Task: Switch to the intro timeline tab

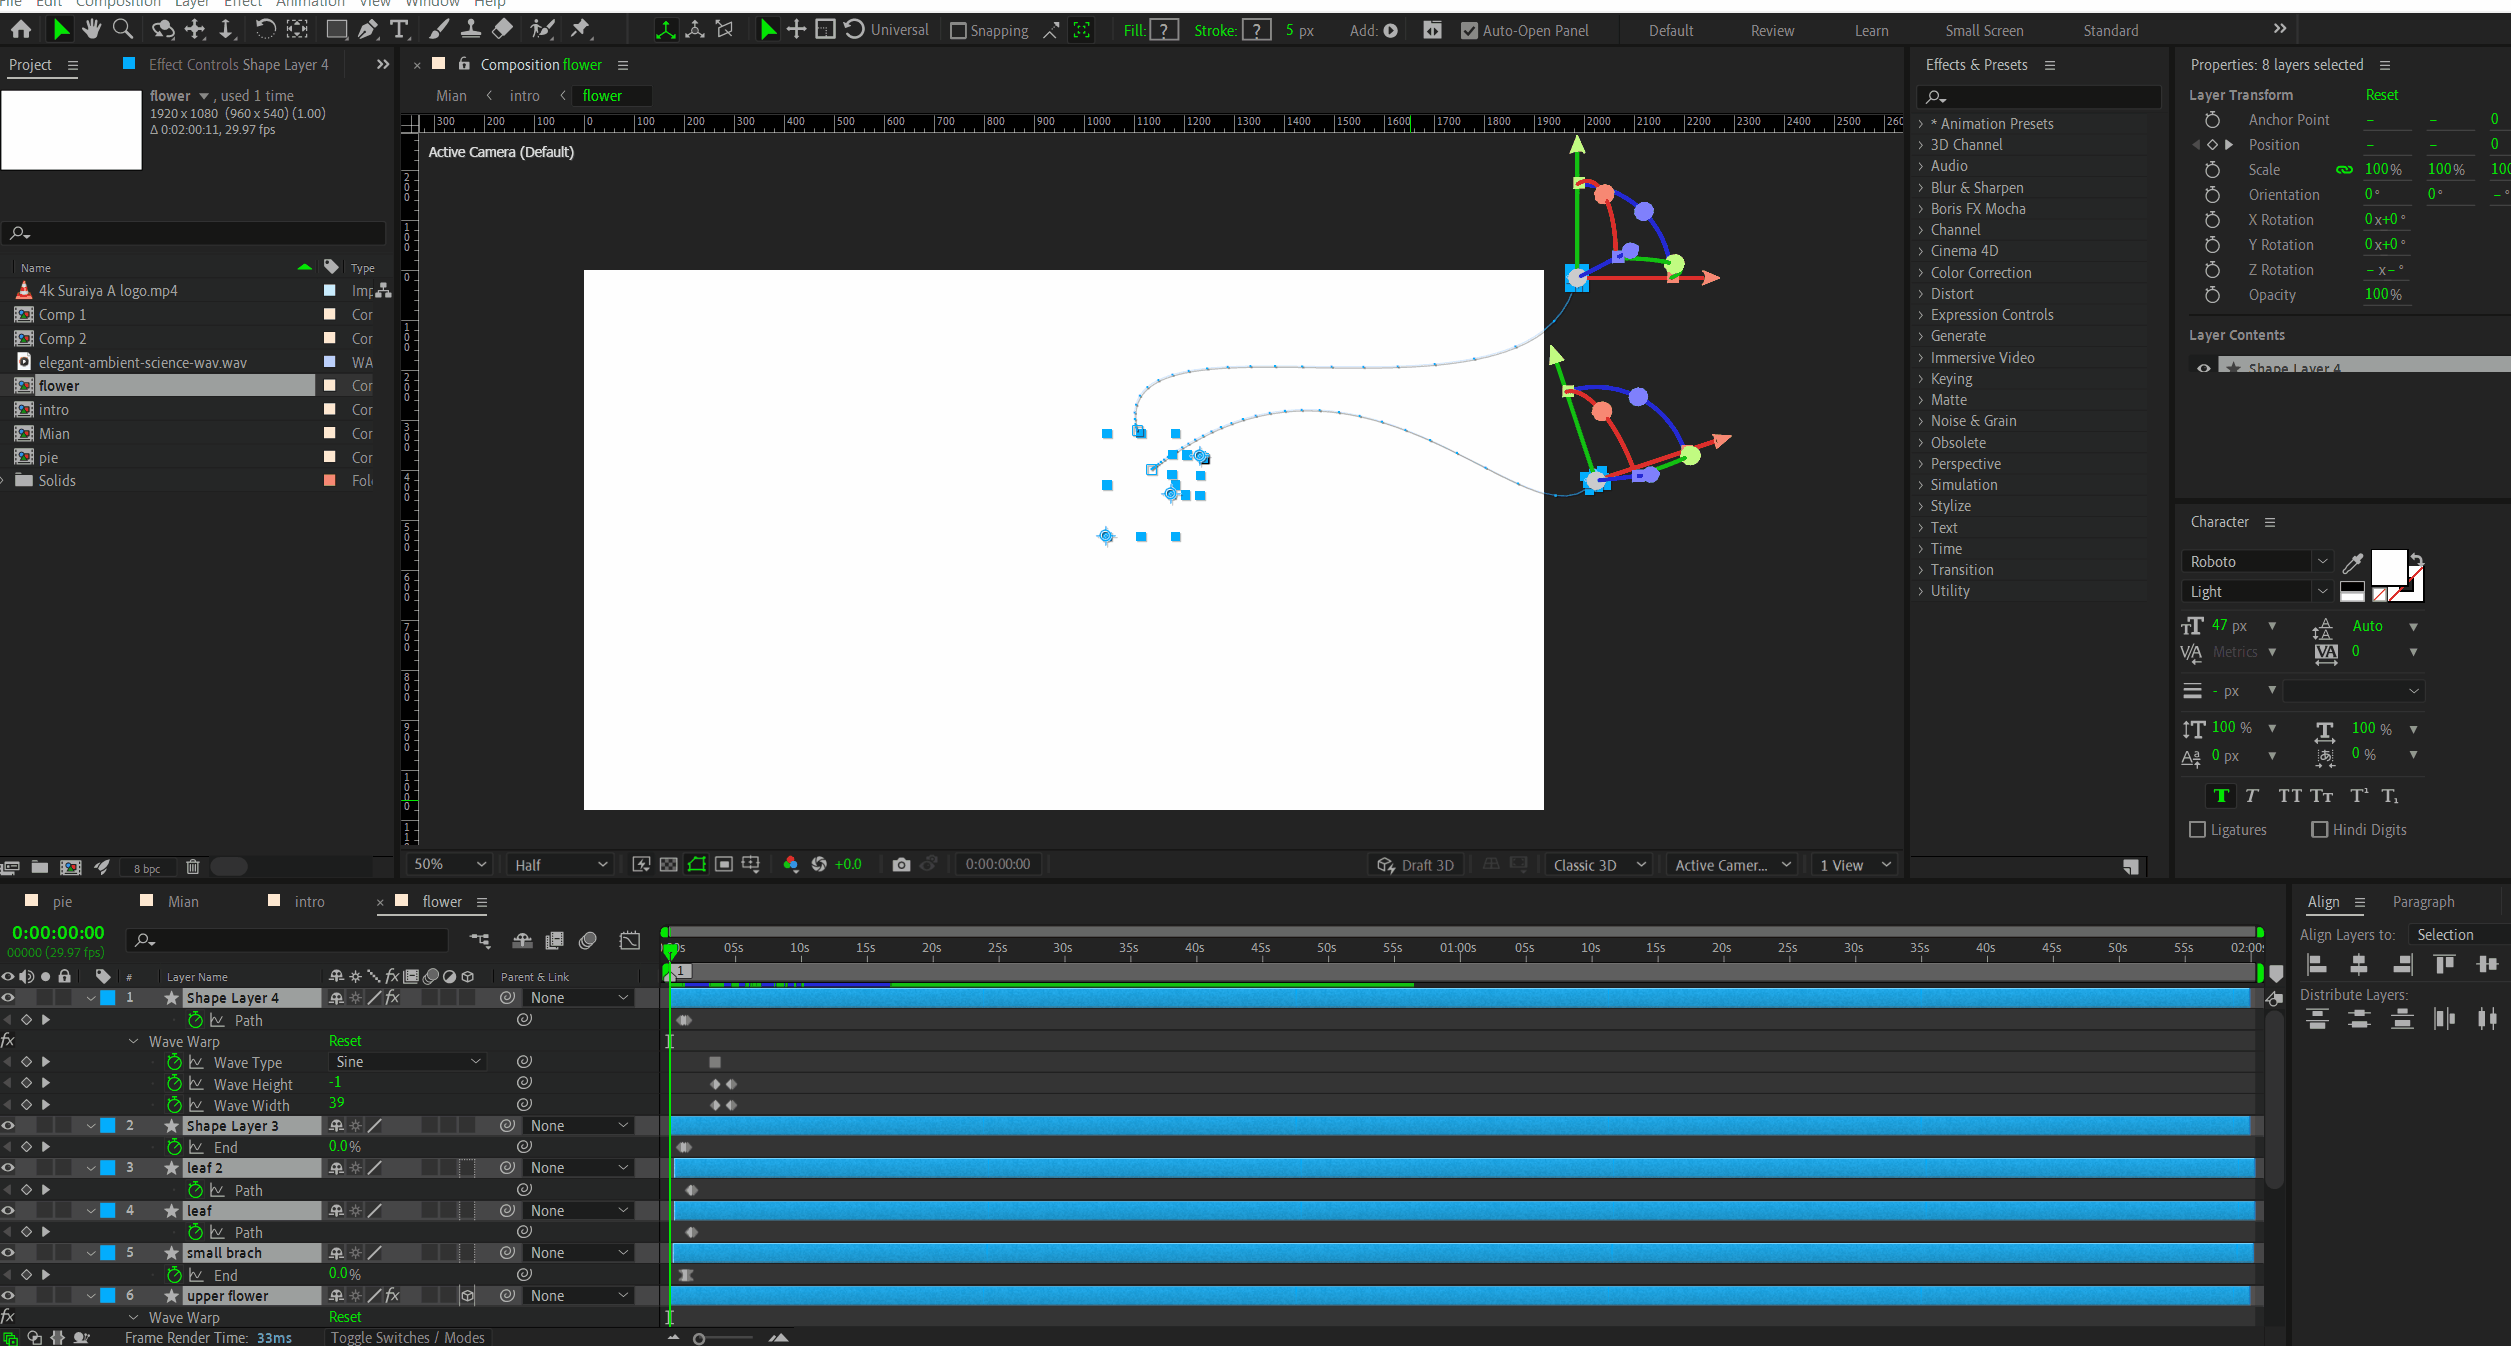Action: pyautogui.click(x=309, y=902)
